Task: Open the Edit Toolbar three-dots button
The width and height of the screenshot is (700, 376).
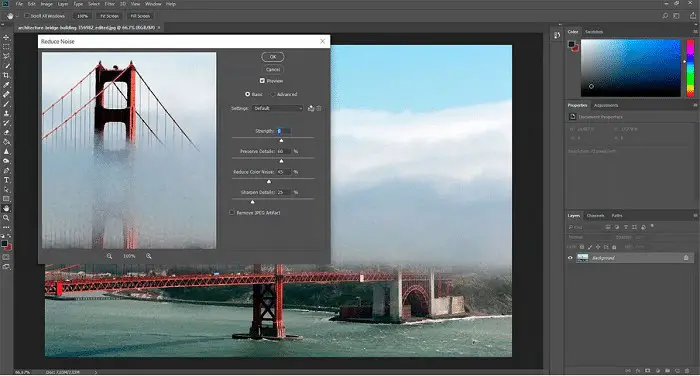Action: pos(6,227)
